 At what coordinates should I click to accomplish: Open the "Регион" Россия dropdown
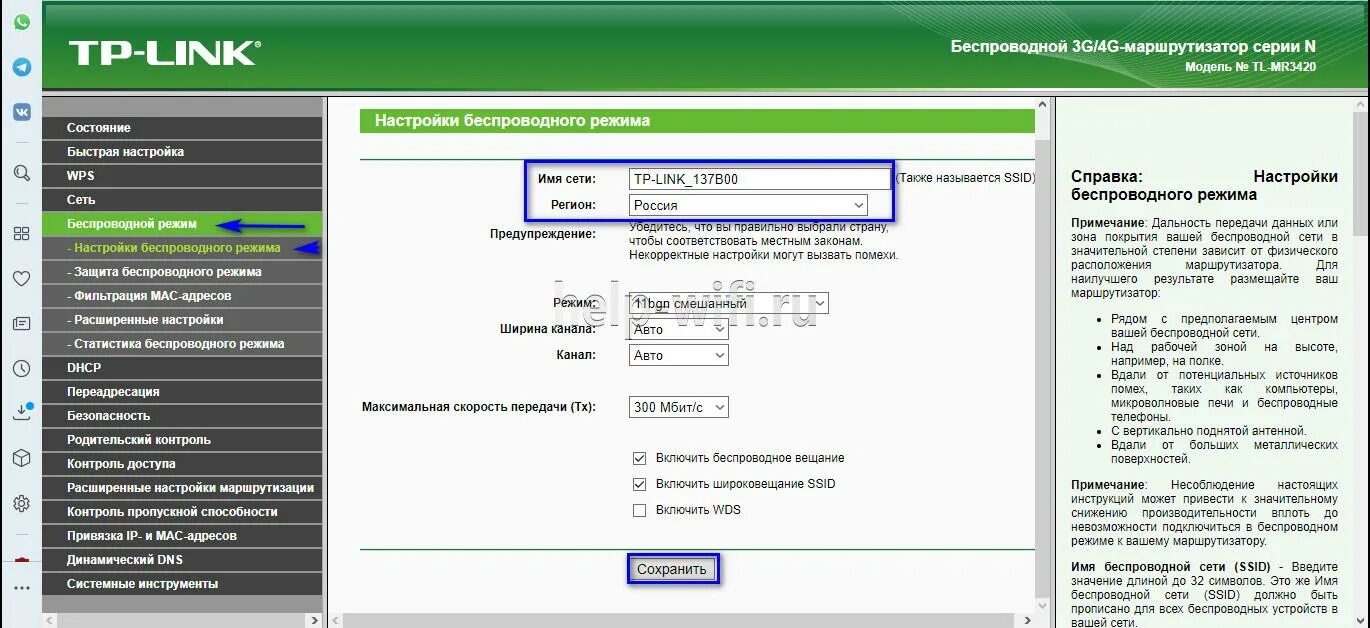click(x=748, y=205)
